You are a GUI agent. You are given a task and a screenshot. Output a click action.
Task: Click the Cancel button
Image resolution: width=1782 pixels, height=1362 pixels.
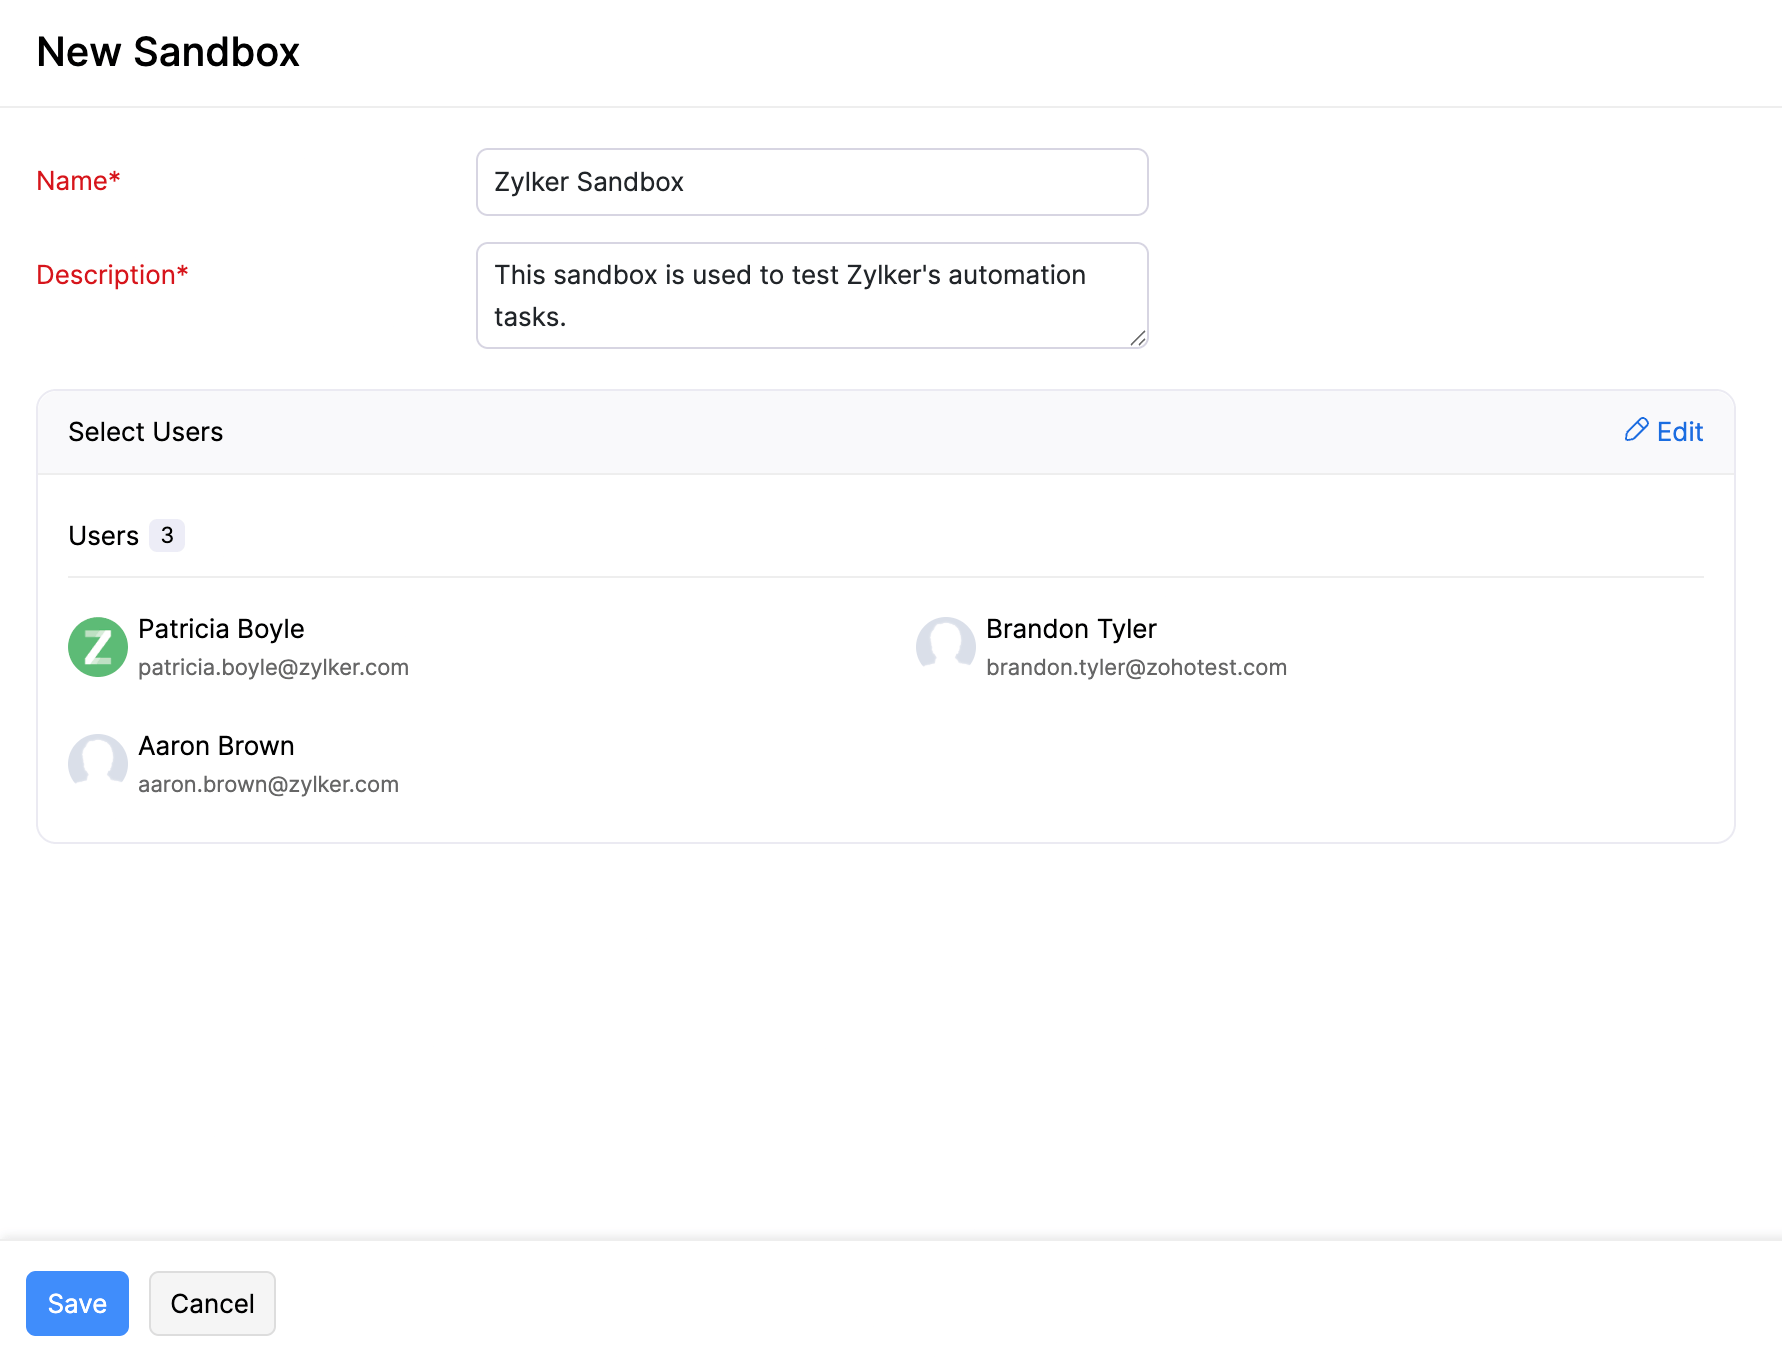(211, 1303)
